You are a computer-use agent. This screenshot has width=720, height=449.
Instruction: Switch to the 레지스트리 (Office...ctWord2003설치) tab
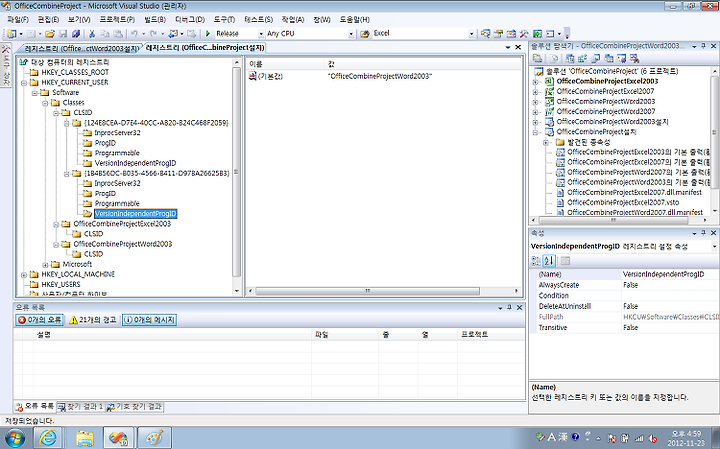coord(80,48)
